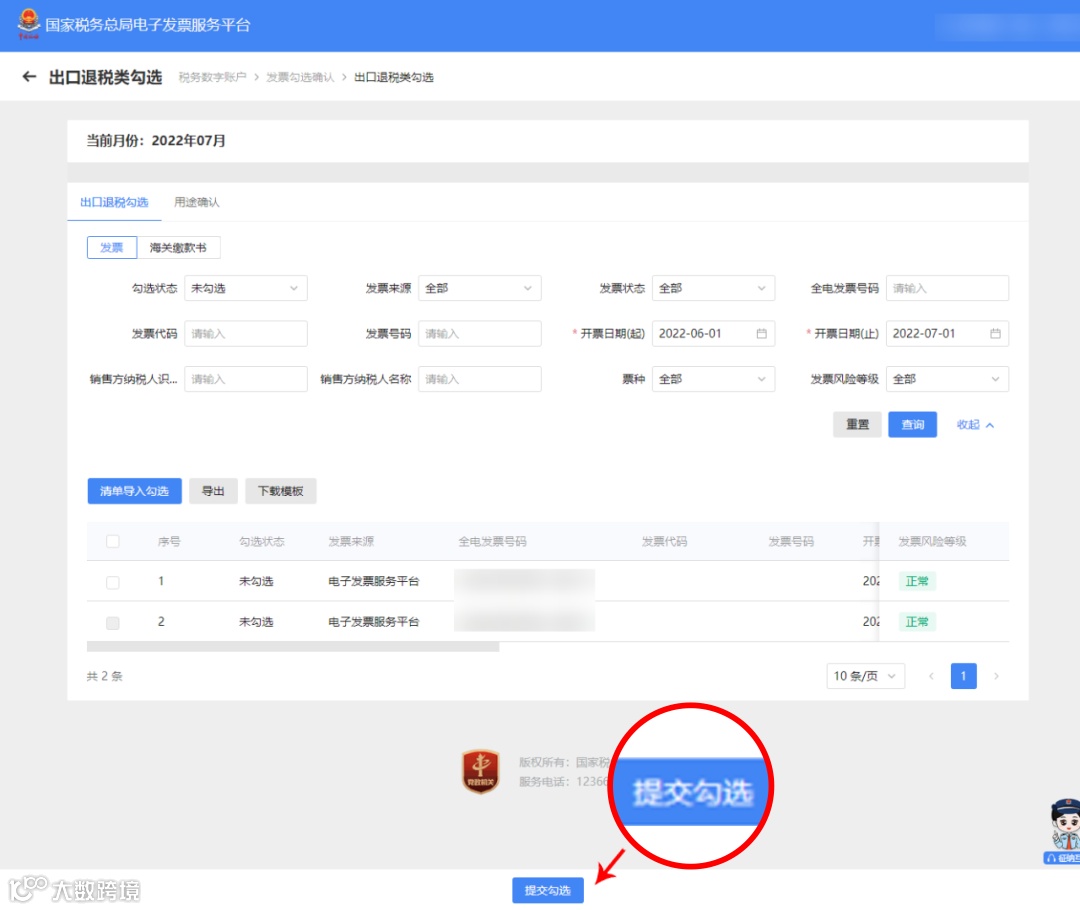Open the 征纳互动 assistant mascot
Screen dimensions: 1080x910
point(1064,830)
